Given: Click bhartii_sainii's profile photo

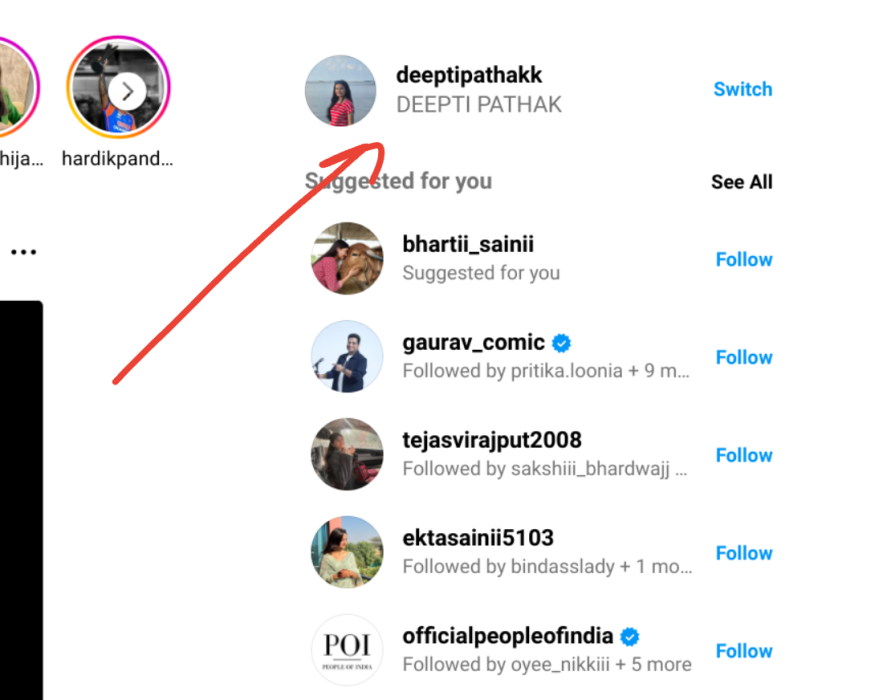Looking at the screenshot, I should tap(347, 258).
